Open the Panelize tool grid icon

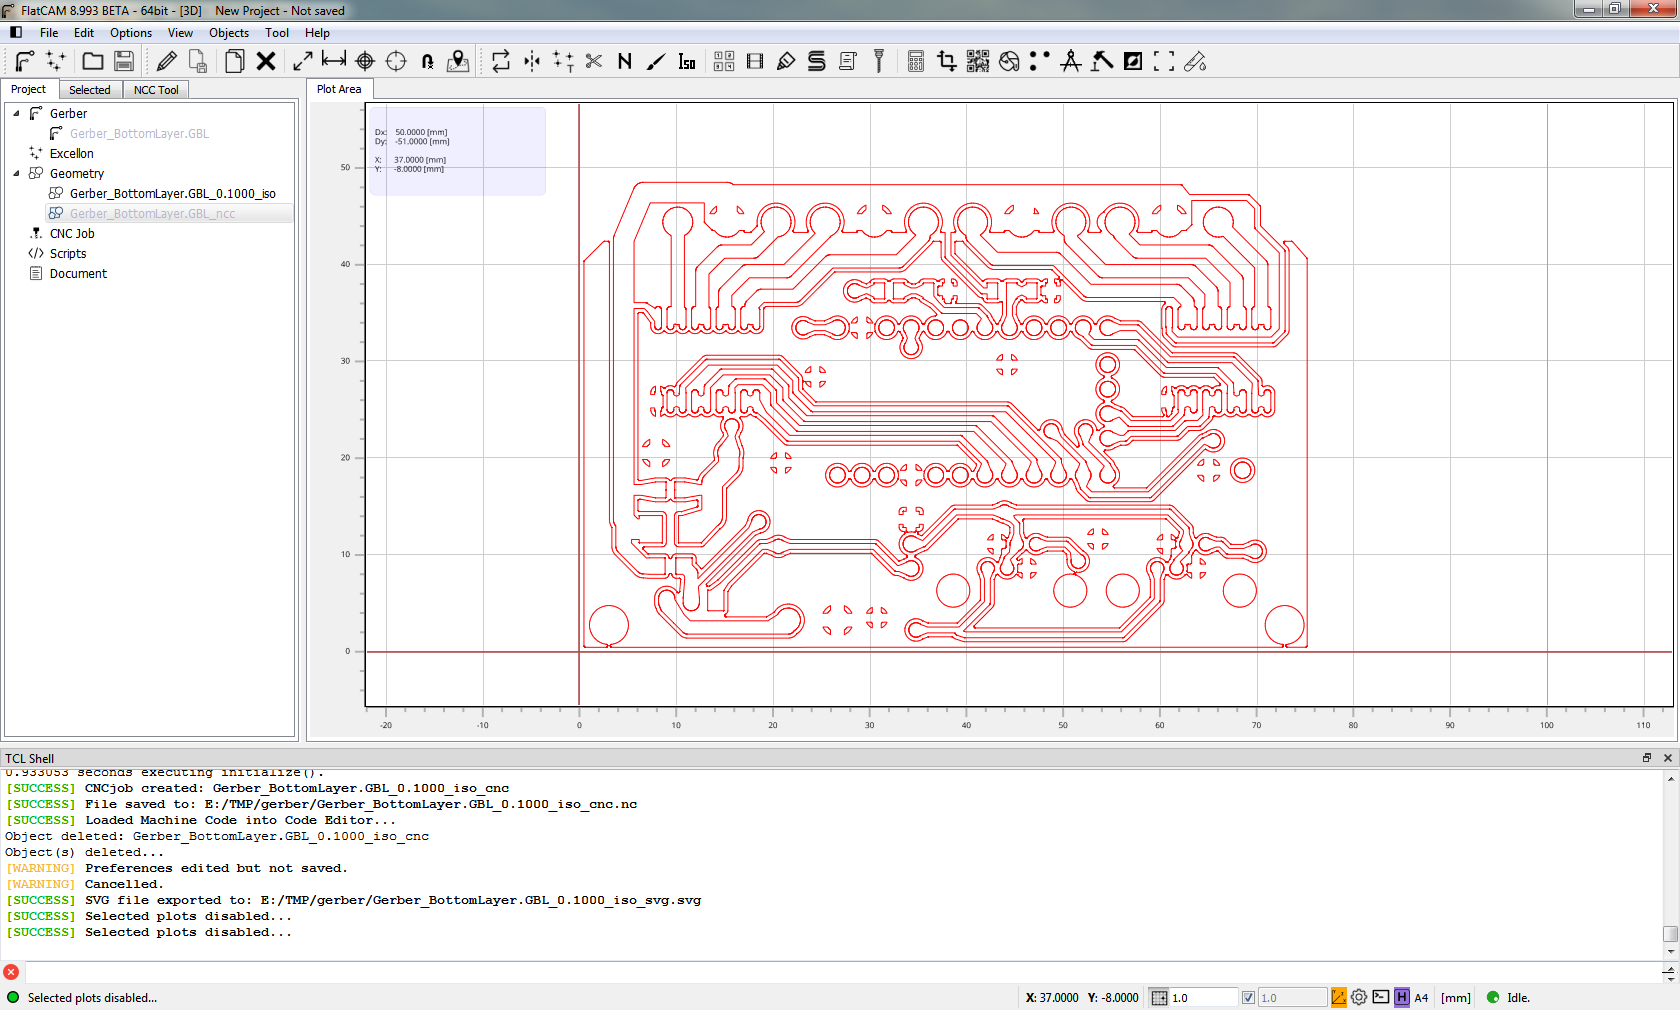pos(724,61)
